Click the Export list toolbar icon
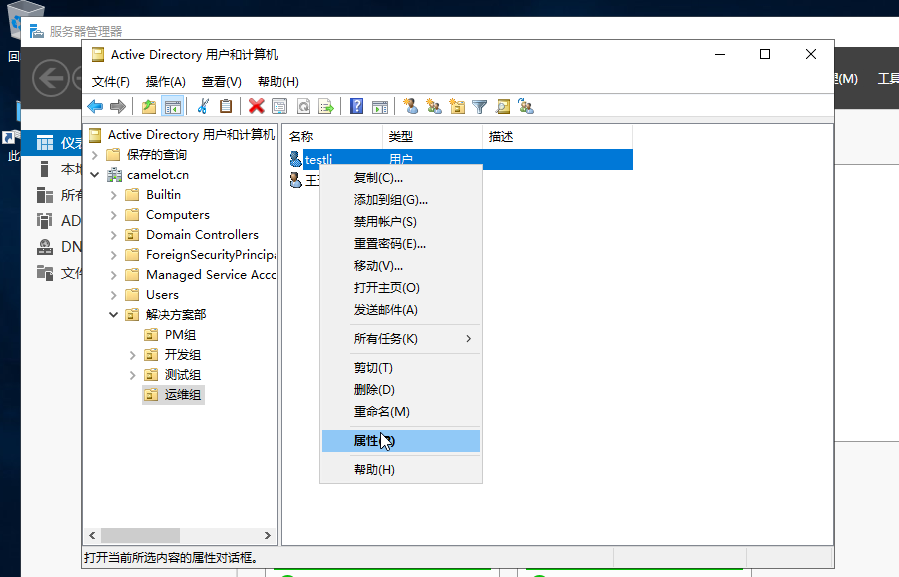899x577 pixels. pos(326,106)
